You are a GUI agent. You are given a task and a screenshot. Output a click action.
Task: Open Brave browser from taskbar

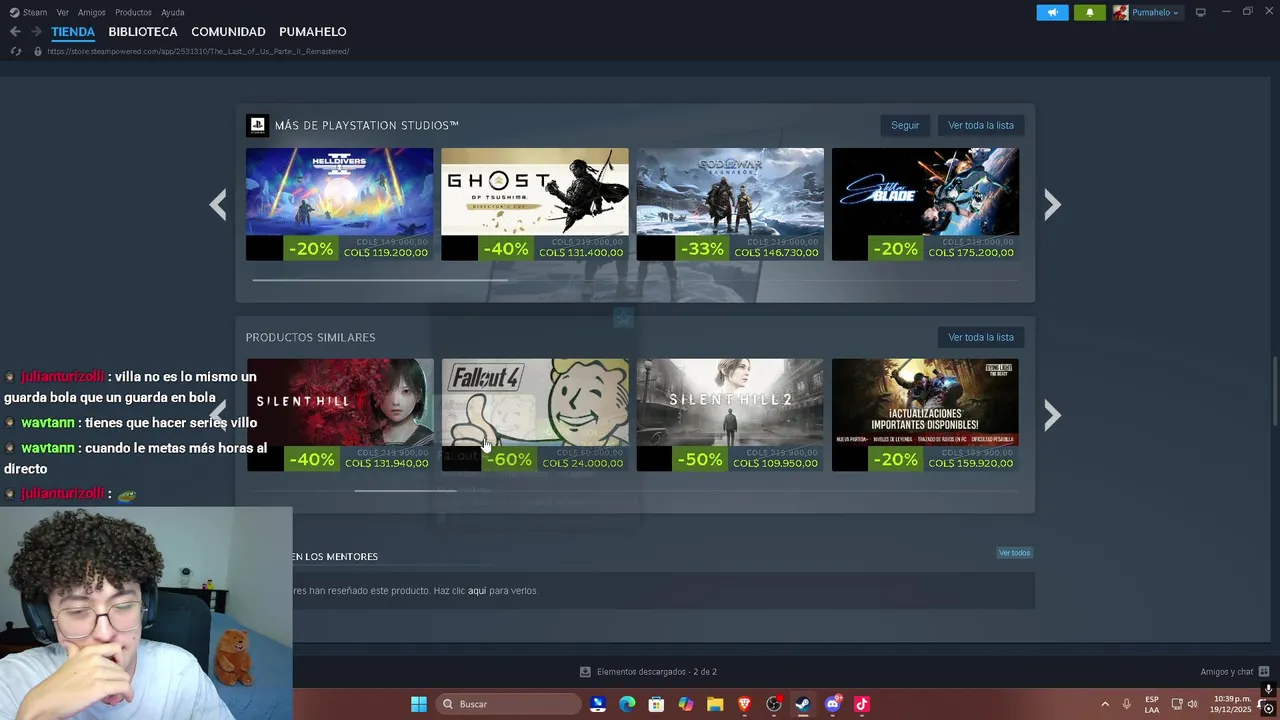pos(744,704)
